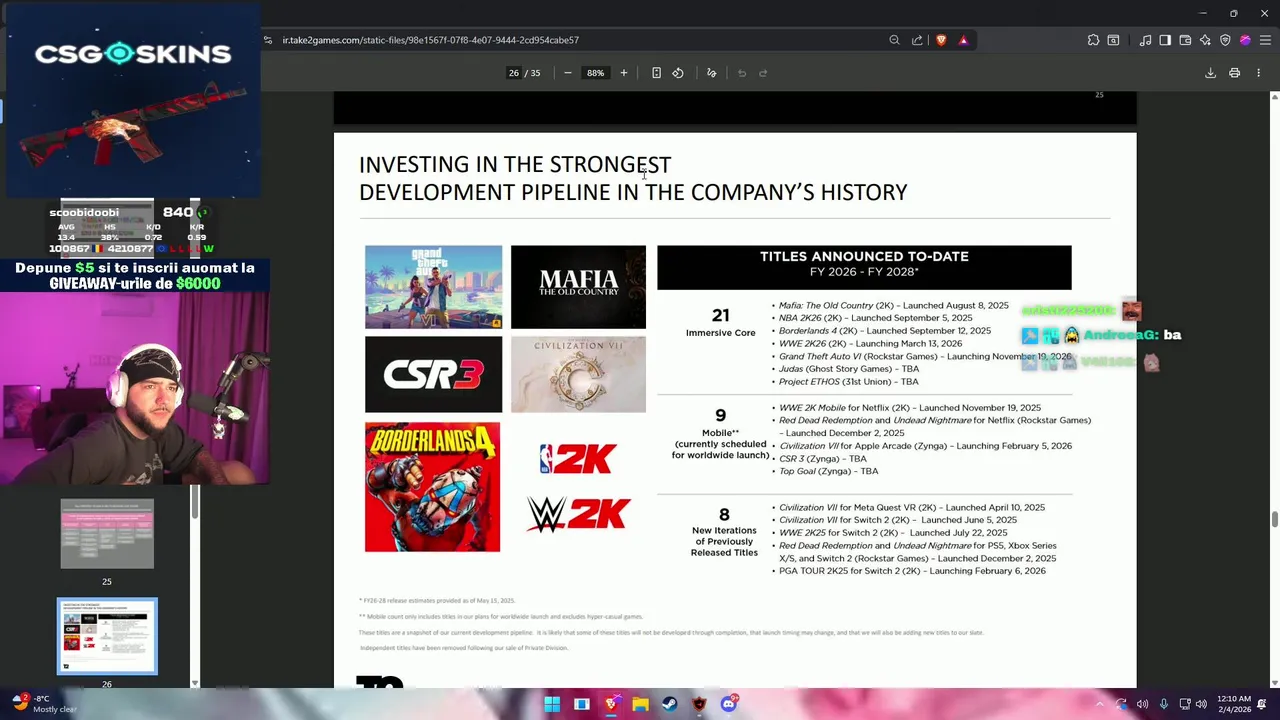Screen dimensions: 1280x720
Task: Click the address bar zoom magnifier icon
Action: (894, 40)
